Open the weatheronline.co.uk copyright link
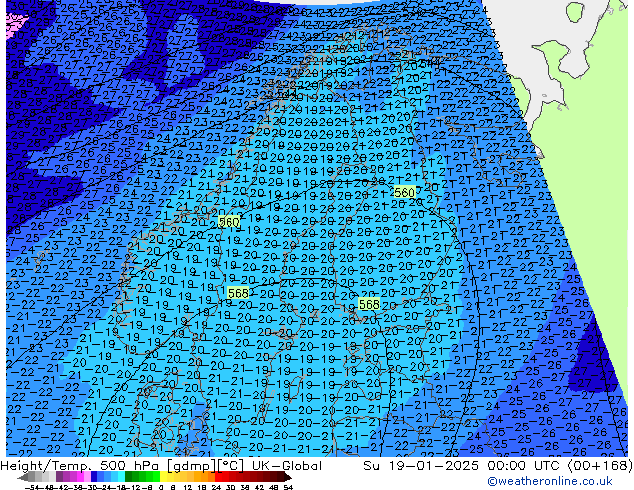 pyautogui.click(x=550, y=481)
